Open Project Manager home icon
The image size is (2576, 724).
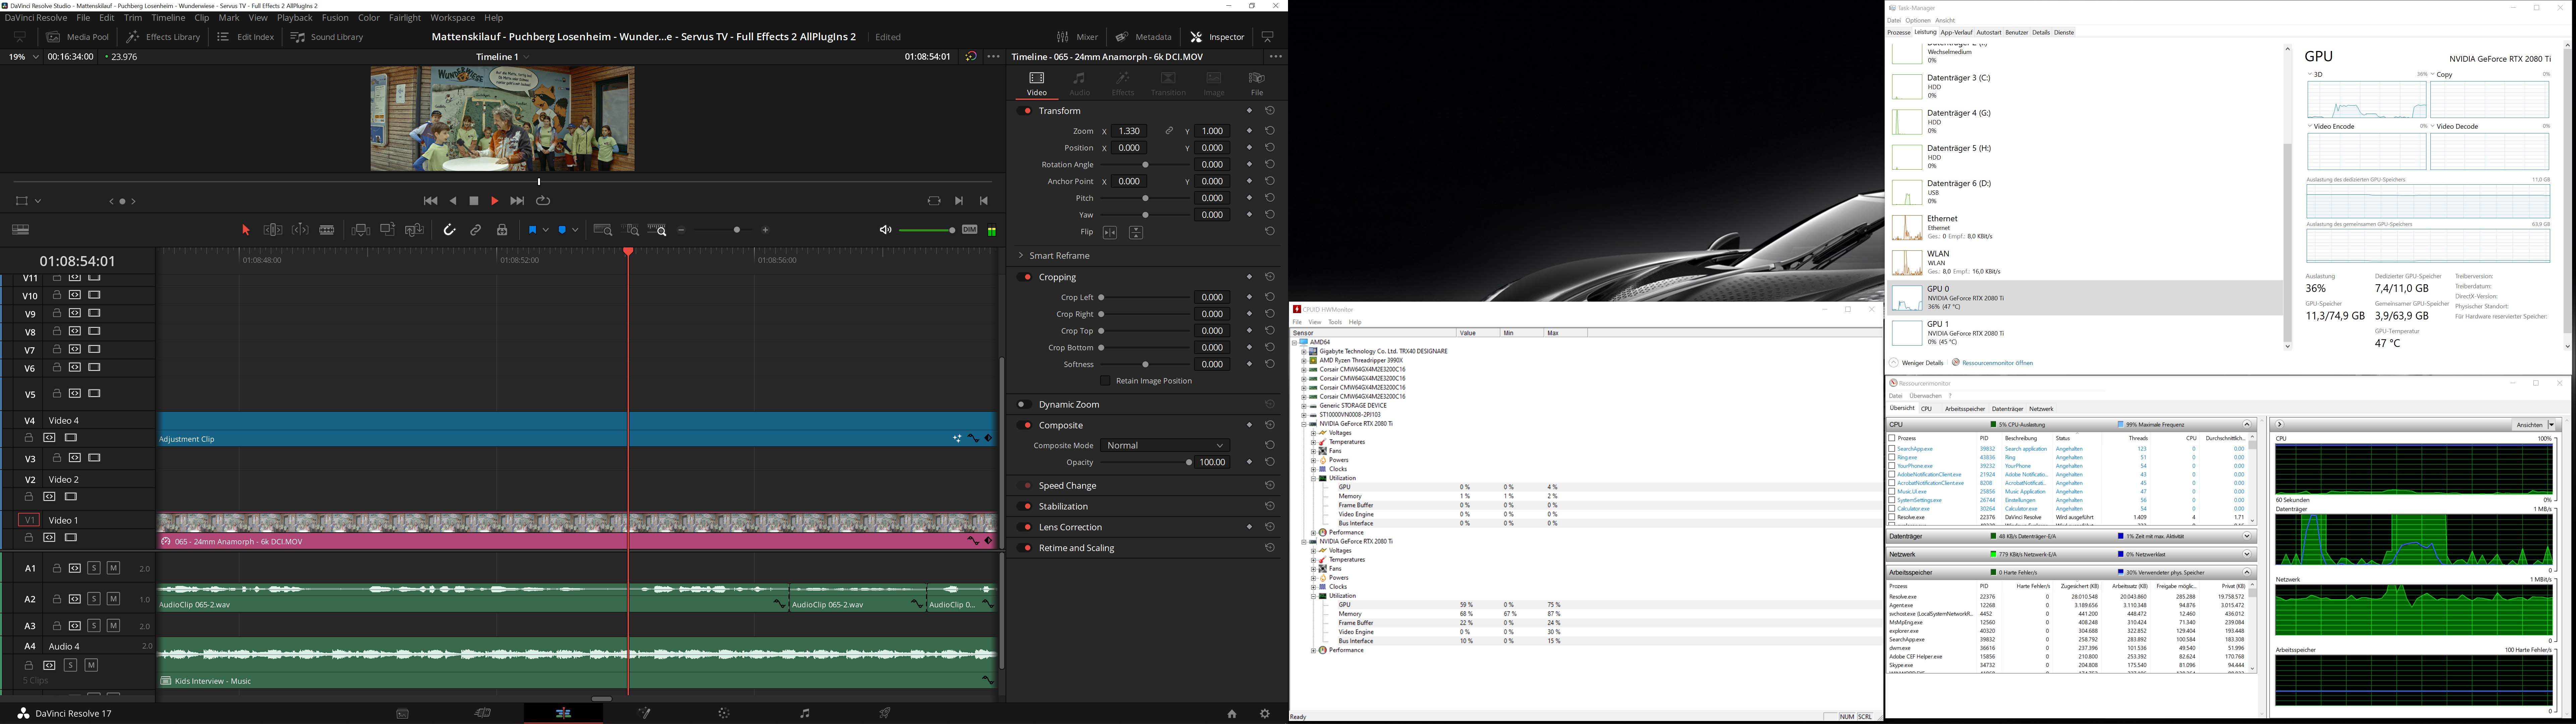(1232, 714)
